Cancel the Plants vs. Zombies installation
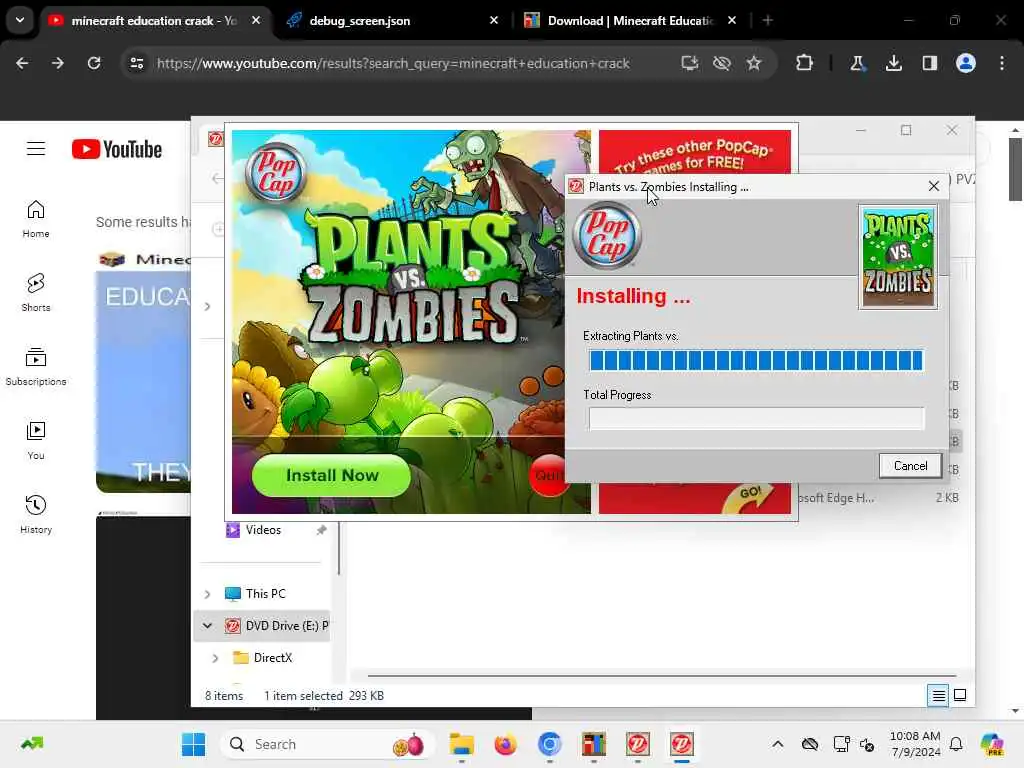The height and width of the screenshot is (768, 1024). tap(910, 466)
